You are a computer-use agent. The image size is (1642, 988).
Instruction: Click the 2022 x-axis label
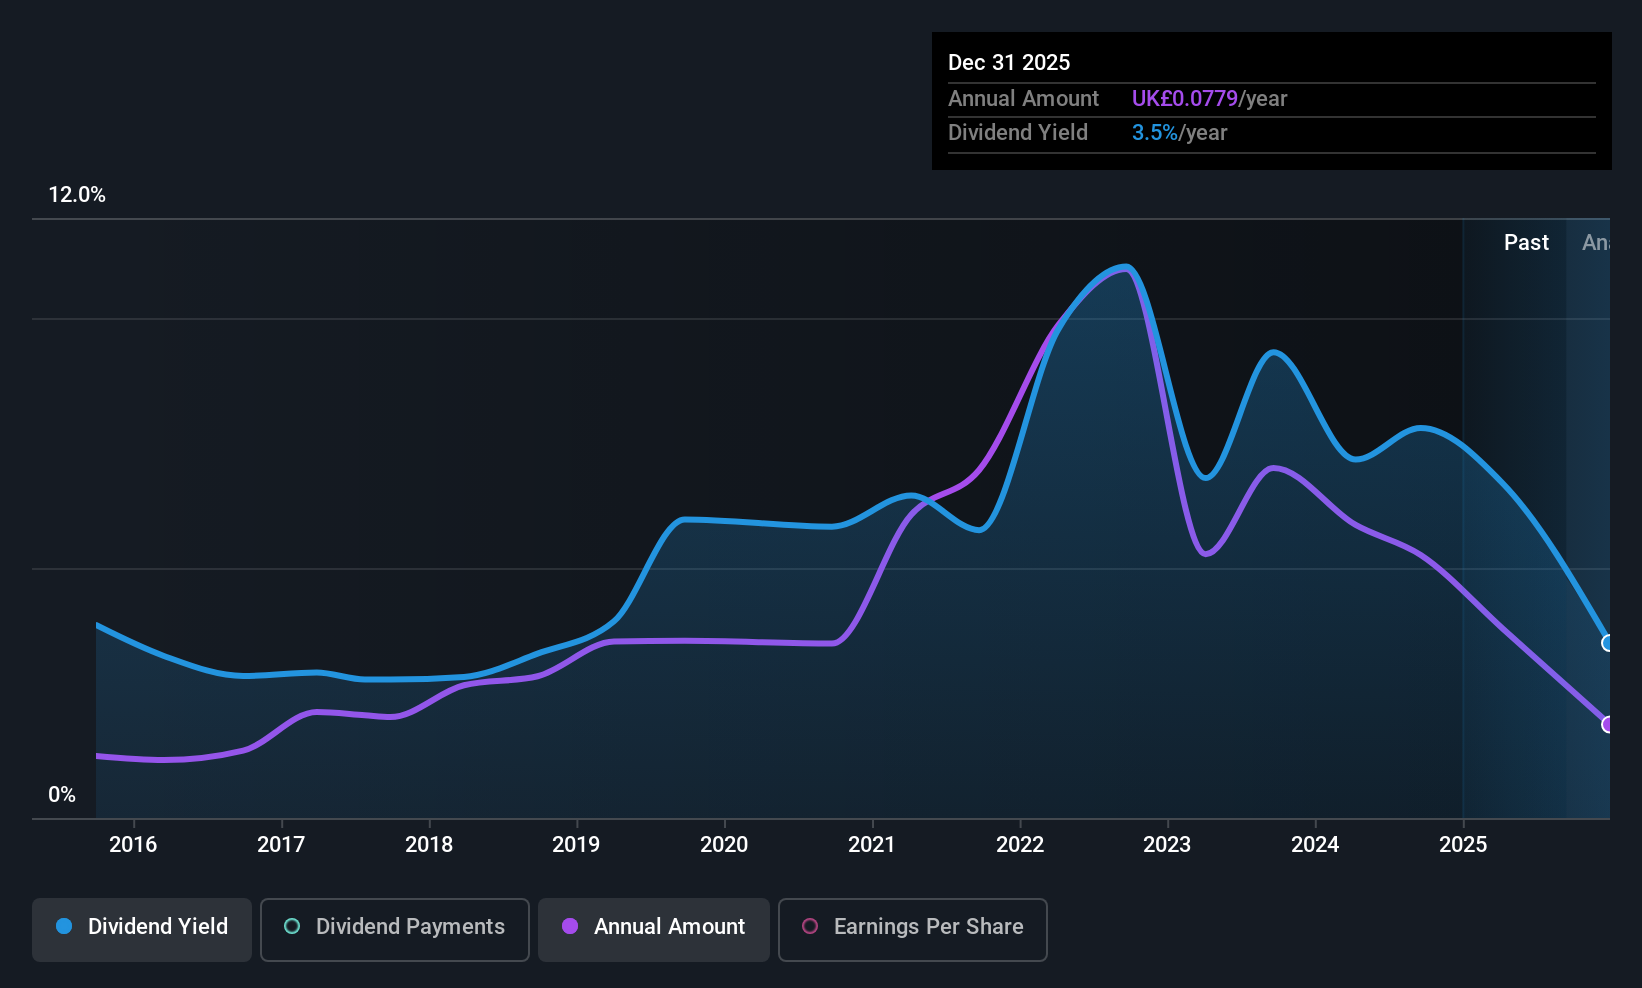click(1020, 844)
